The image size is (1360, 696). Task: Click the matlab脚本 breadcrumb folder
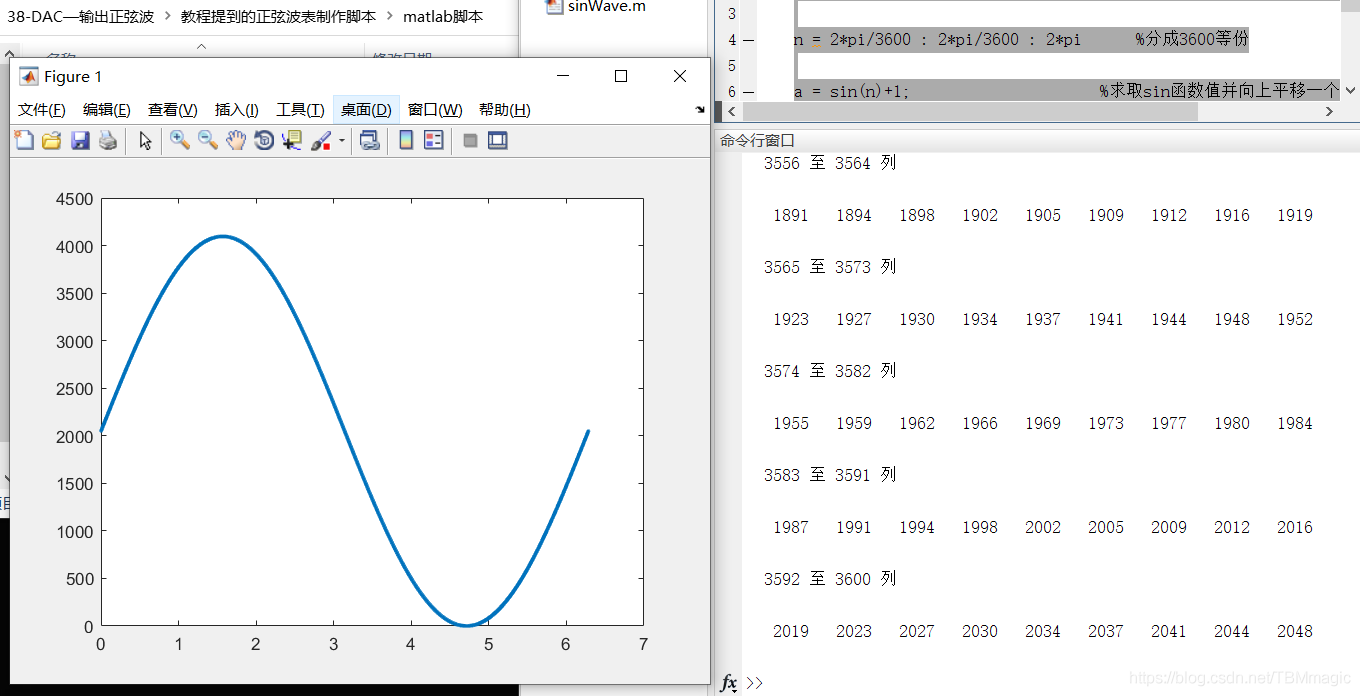(x=443, y=17)
